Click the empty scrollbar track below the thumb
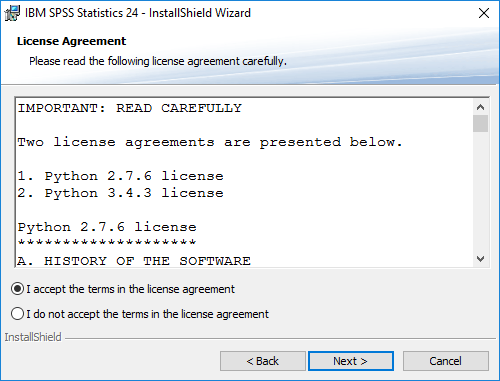 click(480, 192)
